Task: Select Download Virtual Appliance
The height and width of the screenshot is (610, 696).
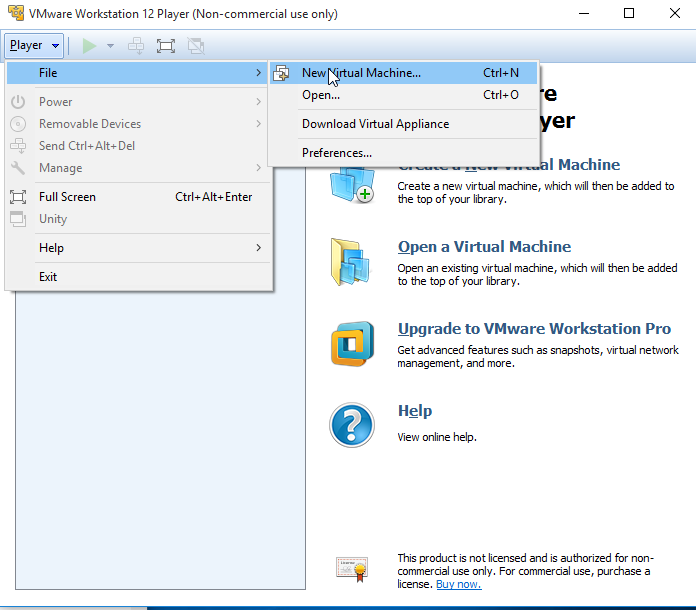Action: coord(403,124)
